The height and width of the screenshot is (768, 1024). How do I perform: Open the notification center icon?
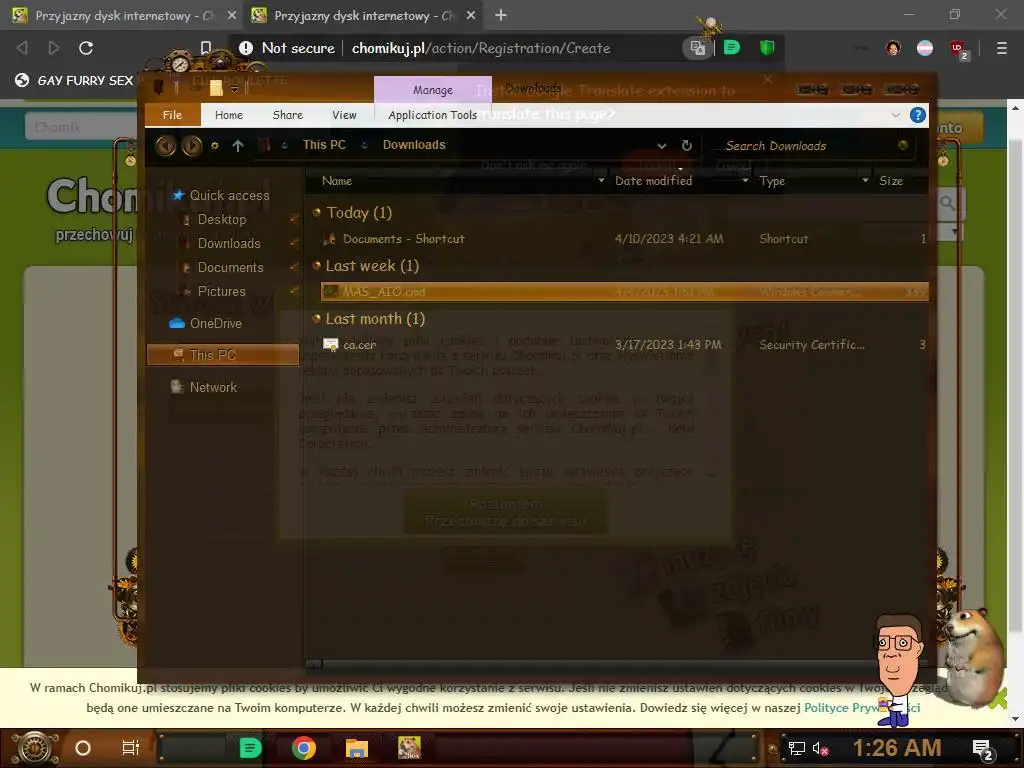coord(982,750)
